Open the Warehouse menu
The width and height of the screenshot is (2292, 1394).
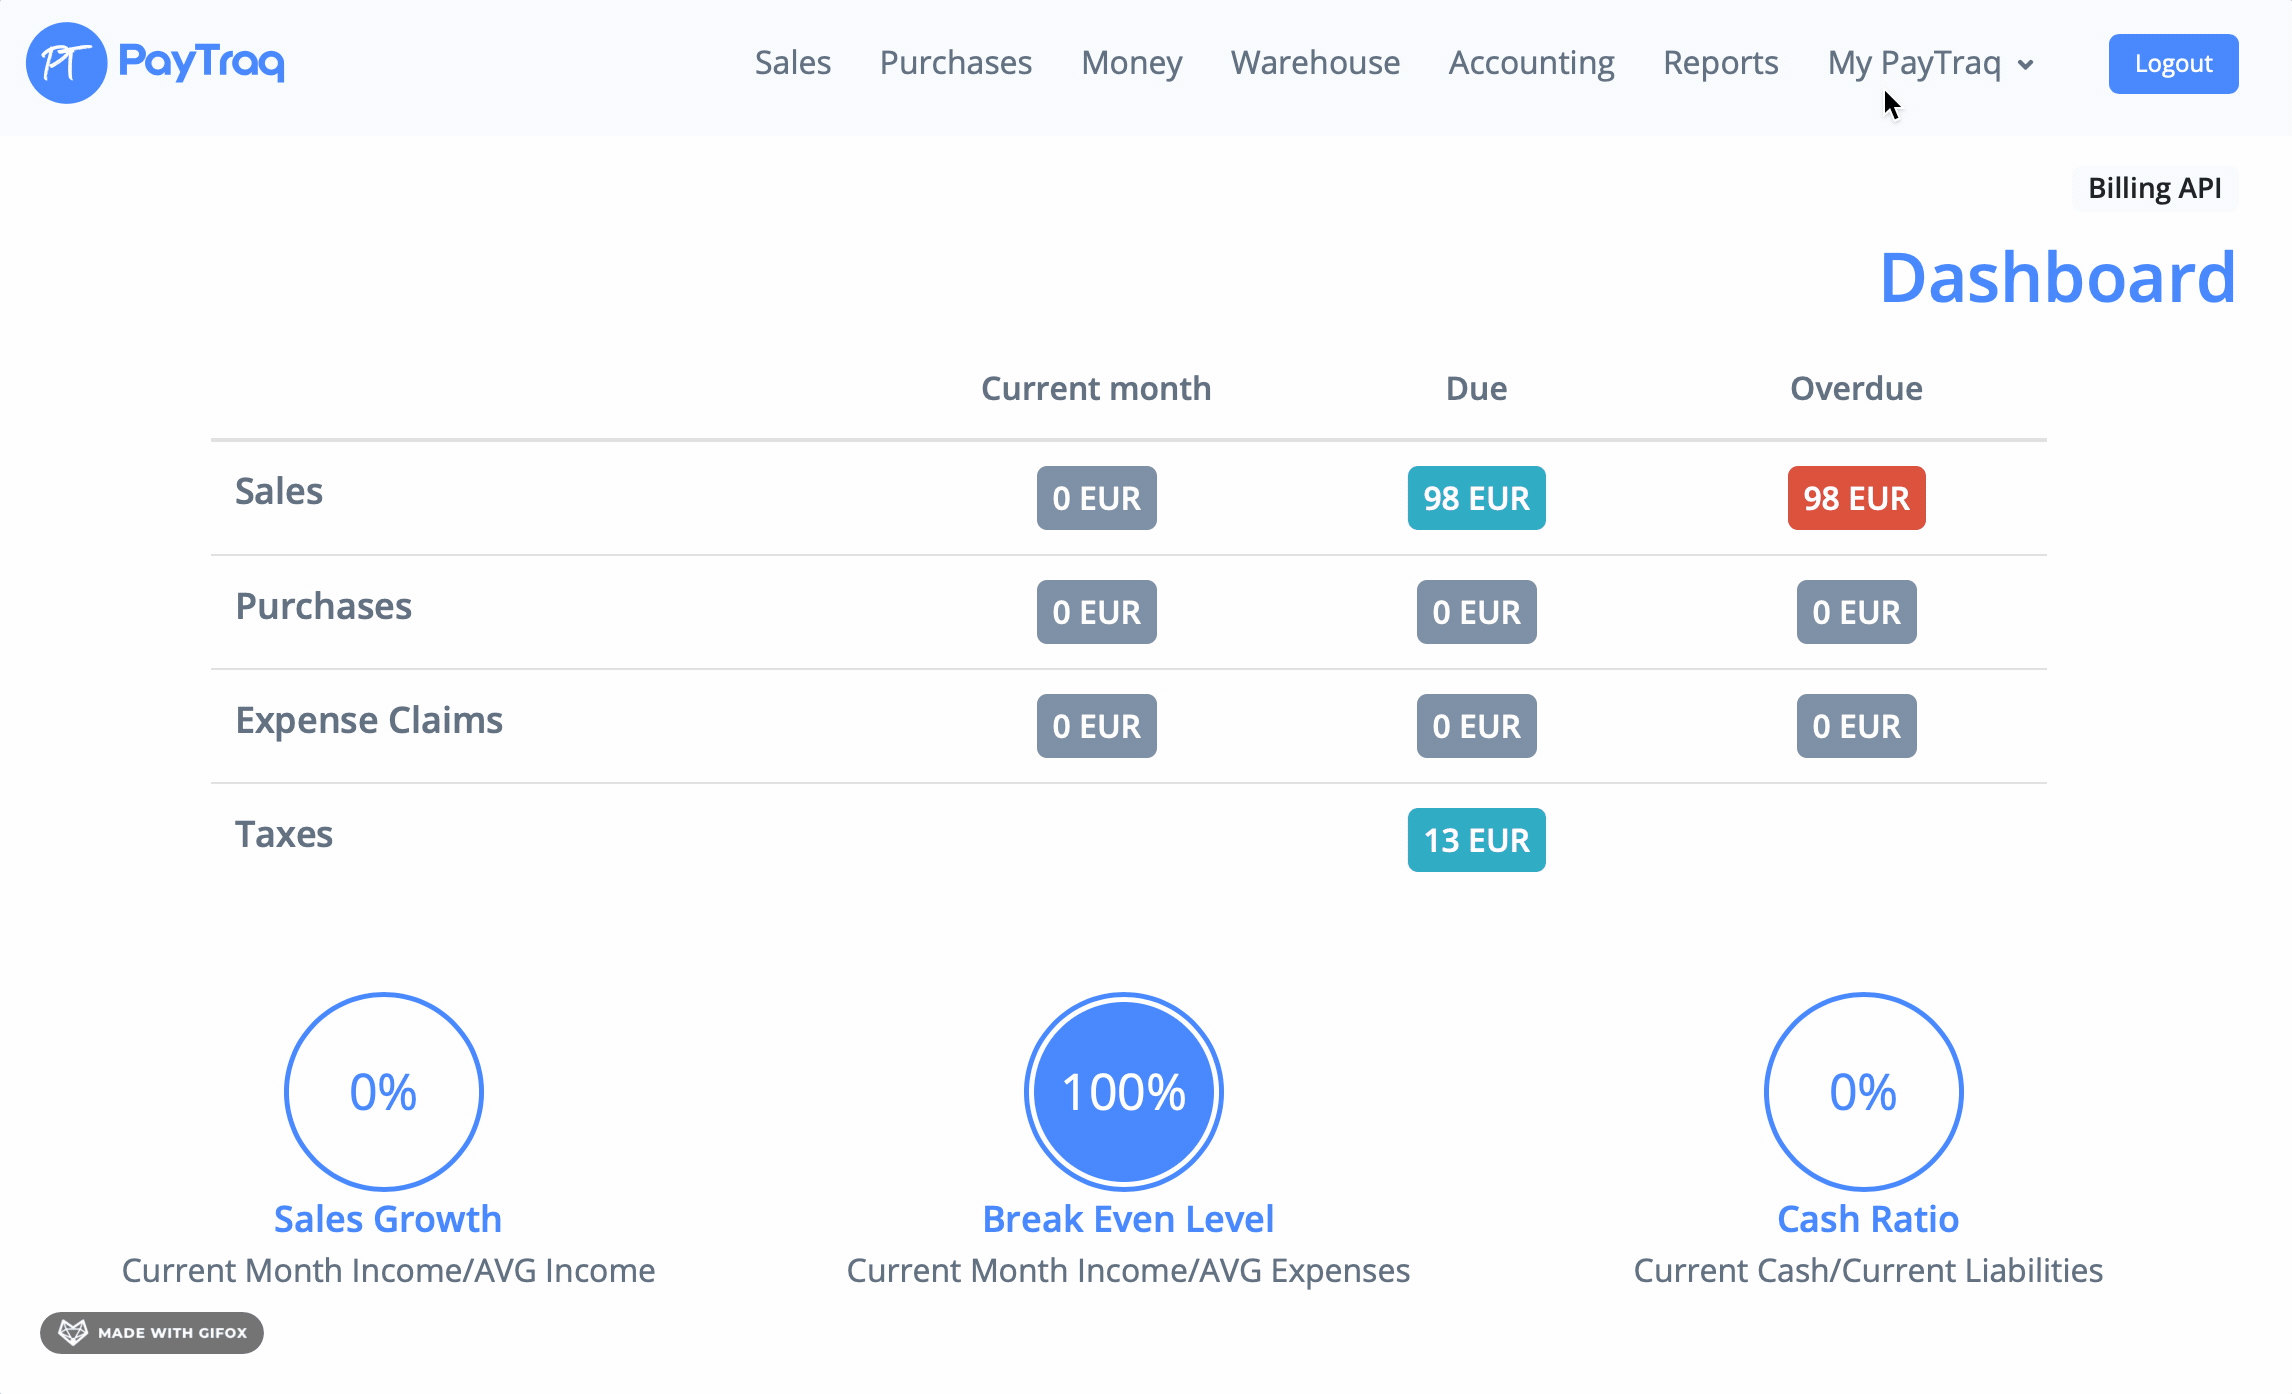tap(1315, 63)
